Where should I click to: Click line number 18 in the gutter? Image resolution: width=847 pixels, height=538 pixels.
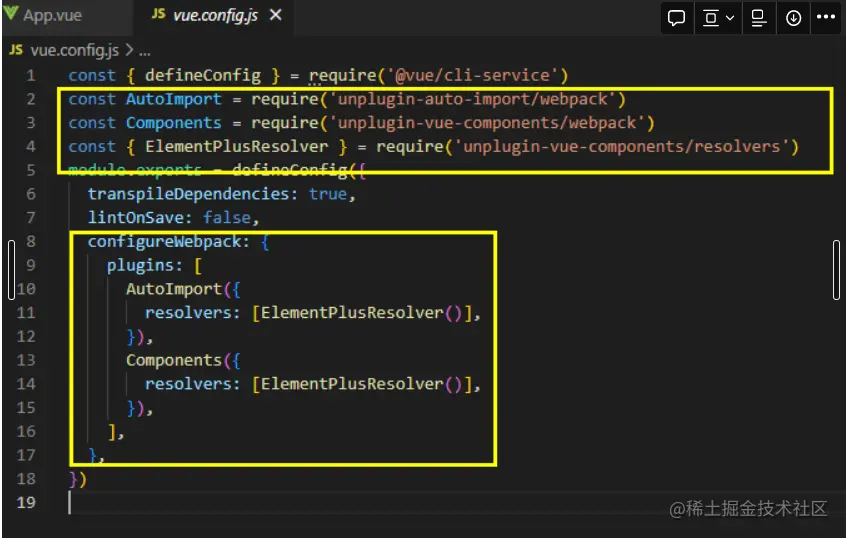(x=26, y=479)
